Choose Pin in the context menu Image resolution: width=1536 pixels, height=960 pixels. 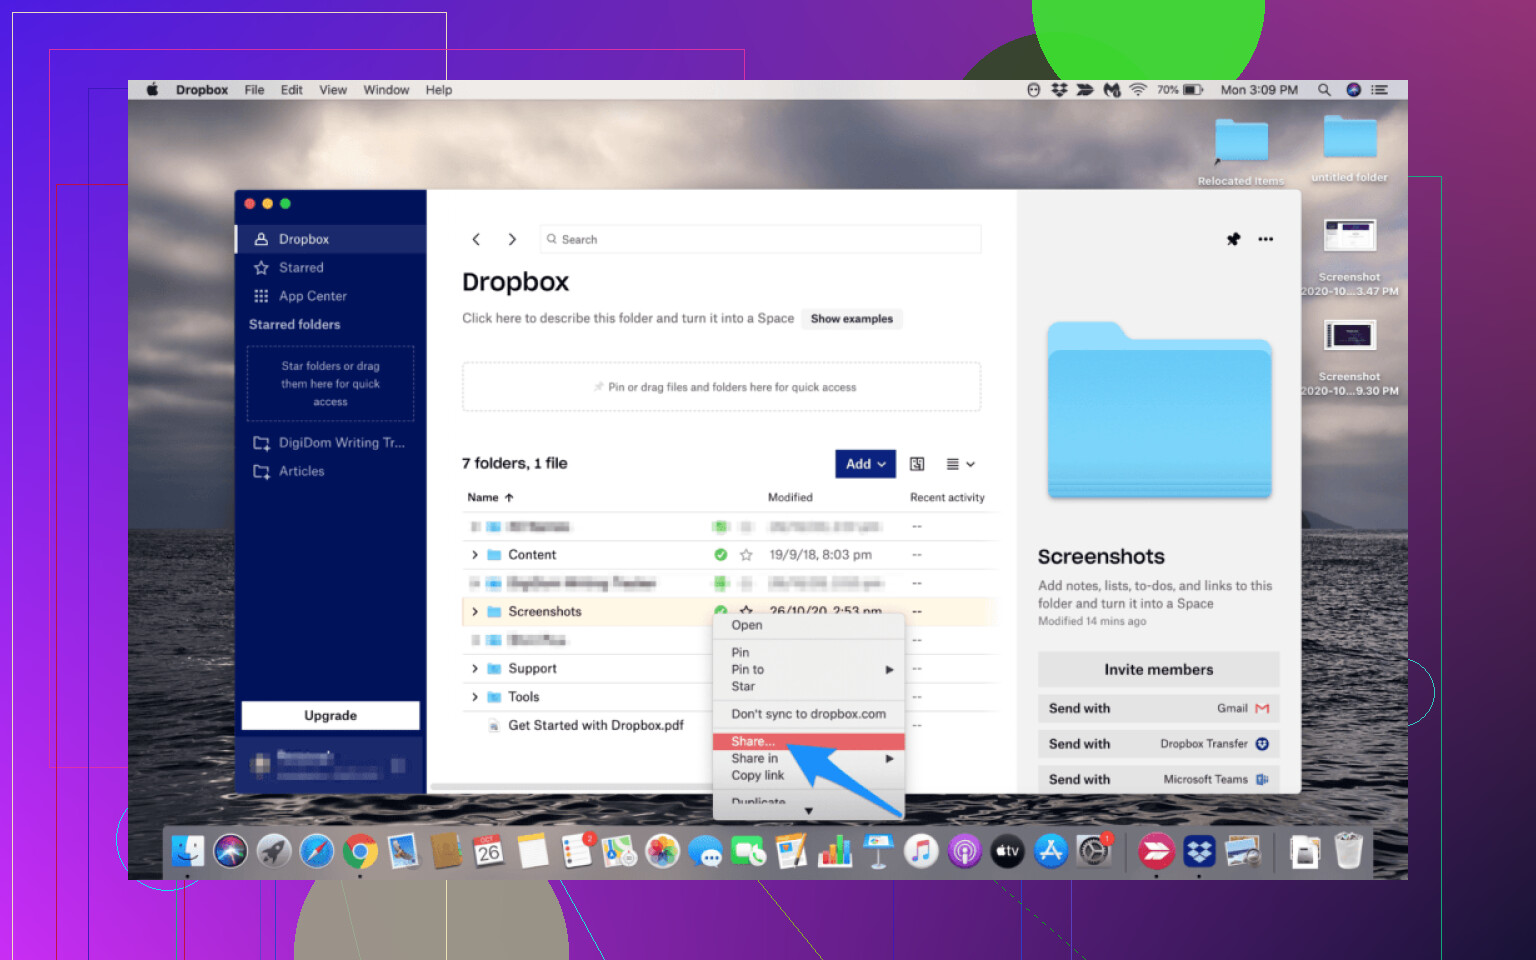tap(808, 652)
